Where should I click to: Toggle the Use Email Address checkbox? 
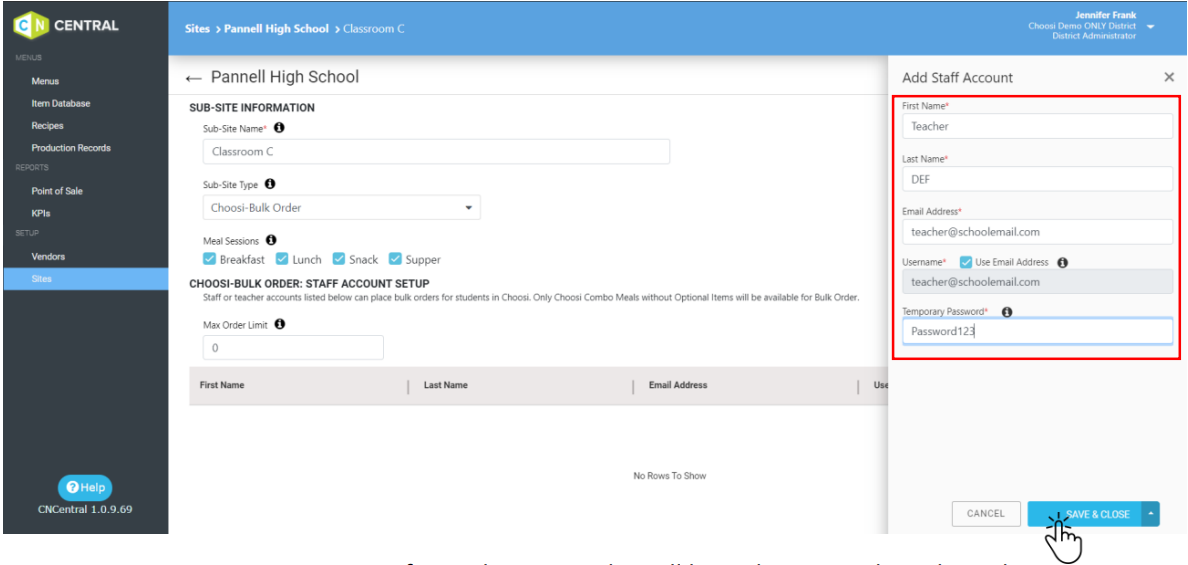[x=965, y=262]
